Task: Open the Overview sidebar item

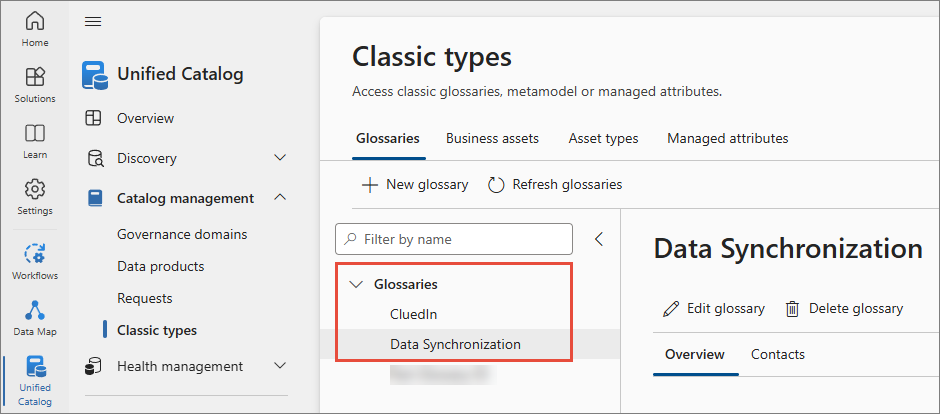Action: click(x=146, y=118)
